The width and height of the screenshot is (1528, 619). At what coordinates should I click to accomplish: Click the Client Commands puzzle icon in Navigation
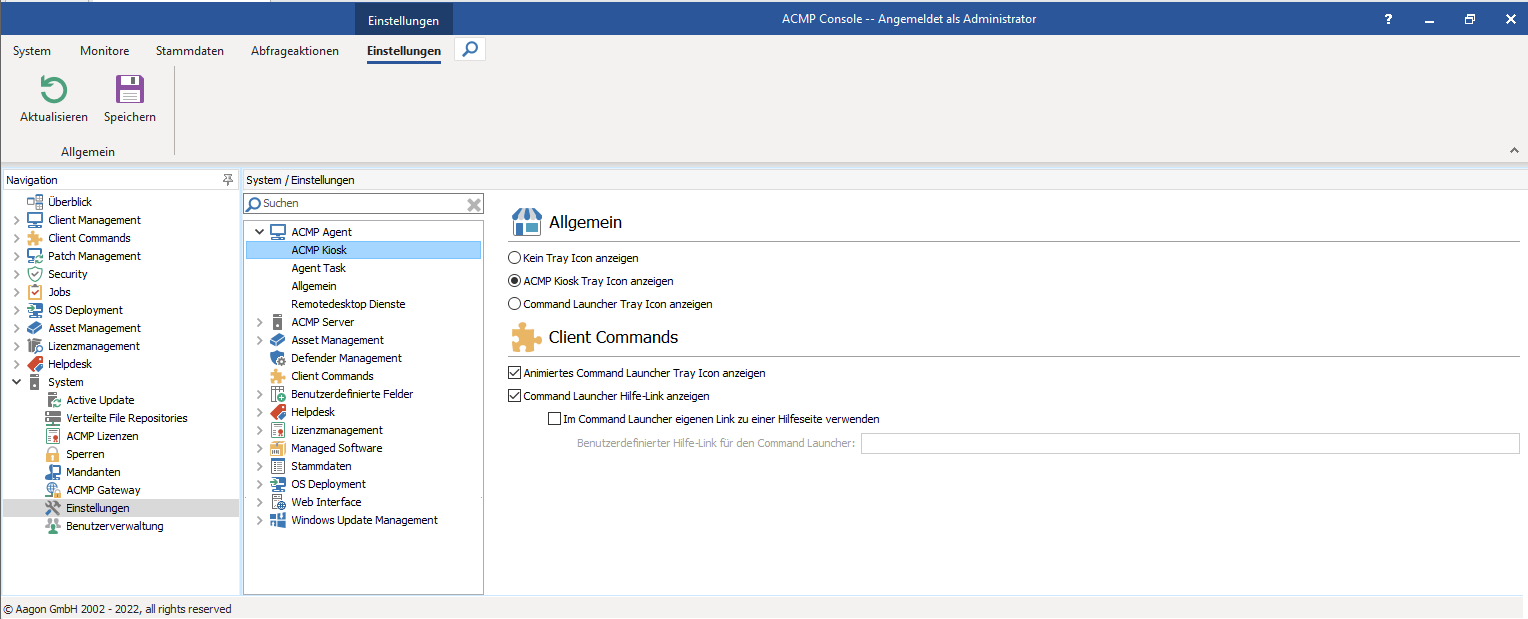(35, 238)
